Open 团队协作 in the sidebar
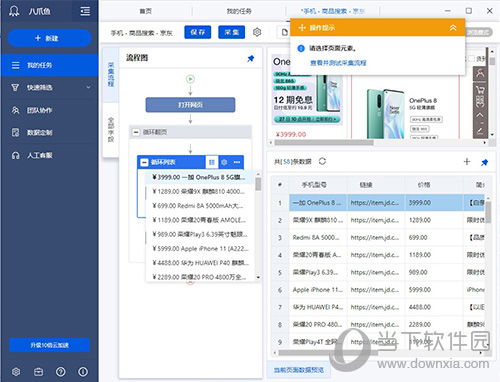This screenshot has height=382, width=500. [x=39, y=110]
